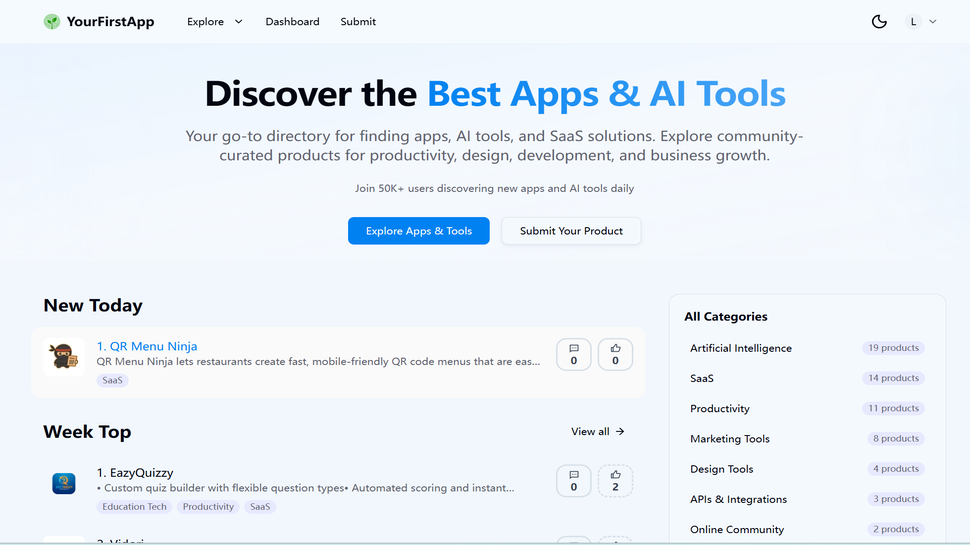
Task: Click the New Today section heading
Action: point(93,306)
